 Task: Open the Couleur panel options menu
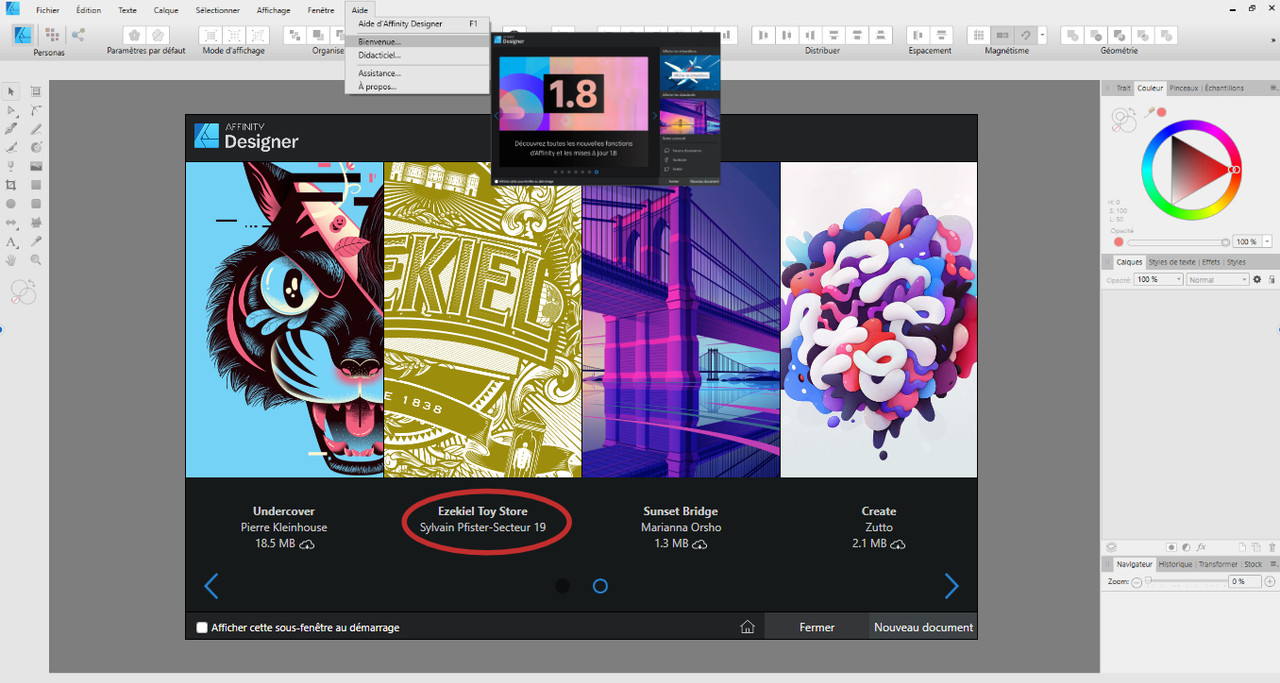(x=1273, y=88)
